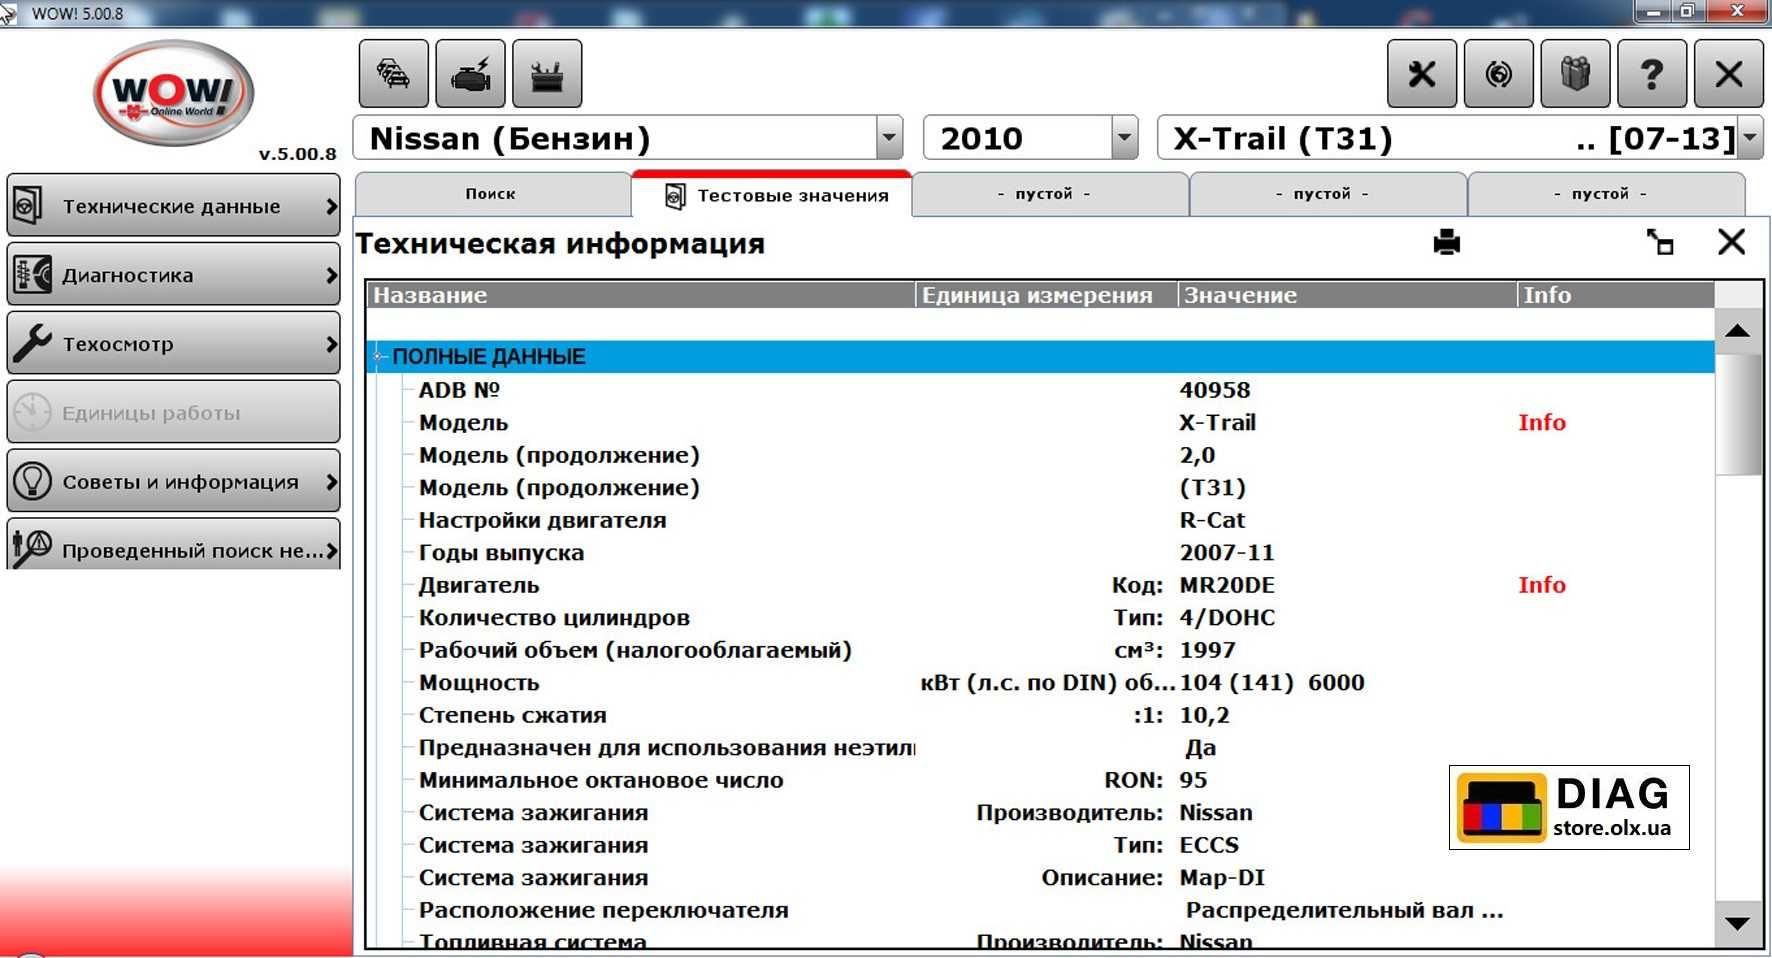Click the MR20DE engine code value
This screenshot has width=1772, height=958.
click(1227, 585)
